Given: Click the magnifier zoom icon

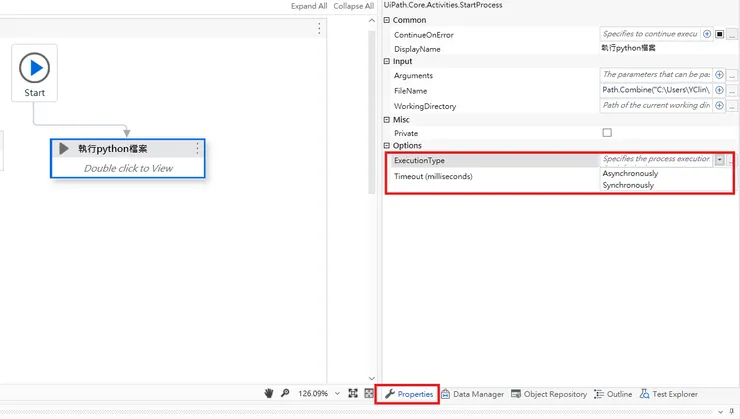Looking at the screenshot, I should (285, 393).
